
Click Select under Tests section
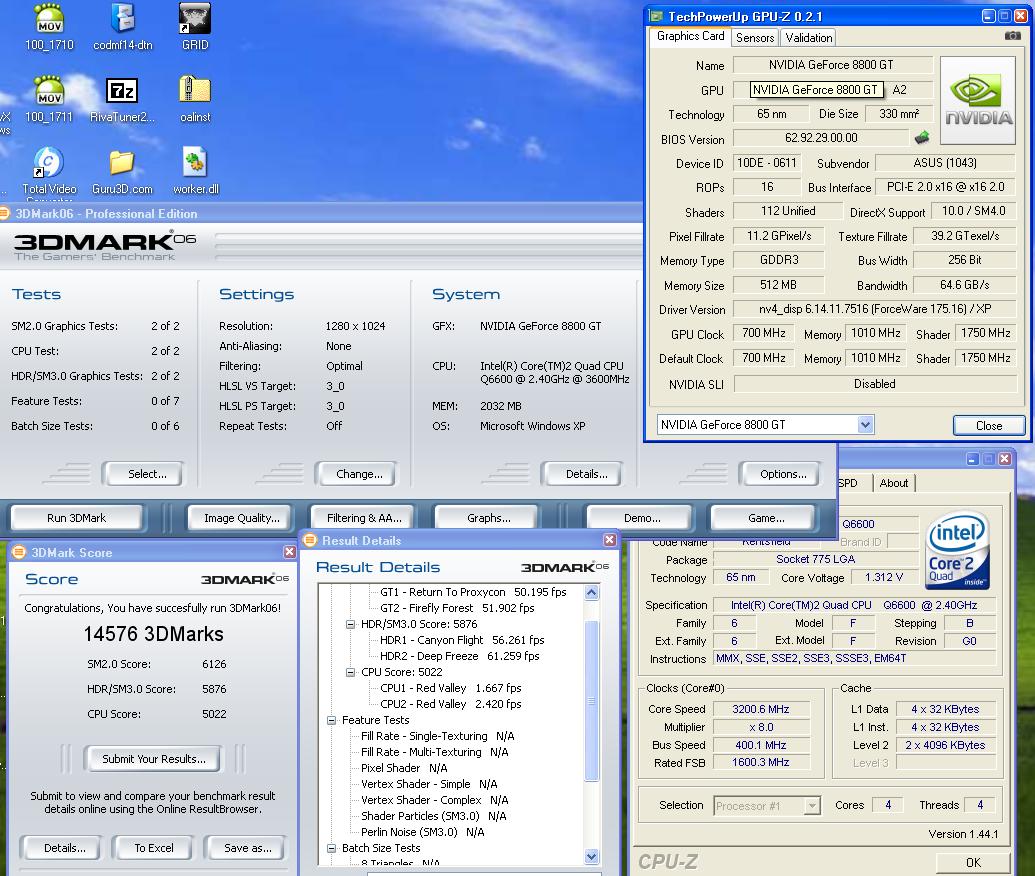143,474
